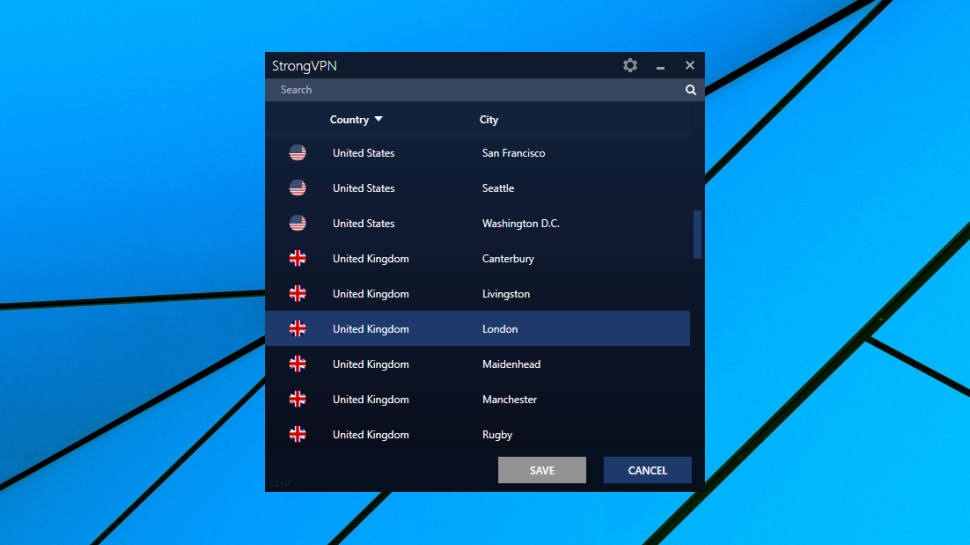The image size is (970, 545).
Task: Click the UK flag beside Canterbury
Action: (298, 259)
